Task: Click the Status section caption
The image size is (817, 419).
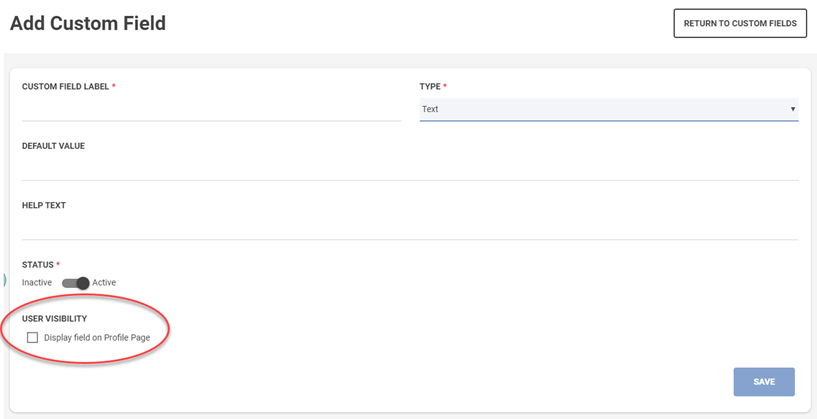Action: pos(38,265)
